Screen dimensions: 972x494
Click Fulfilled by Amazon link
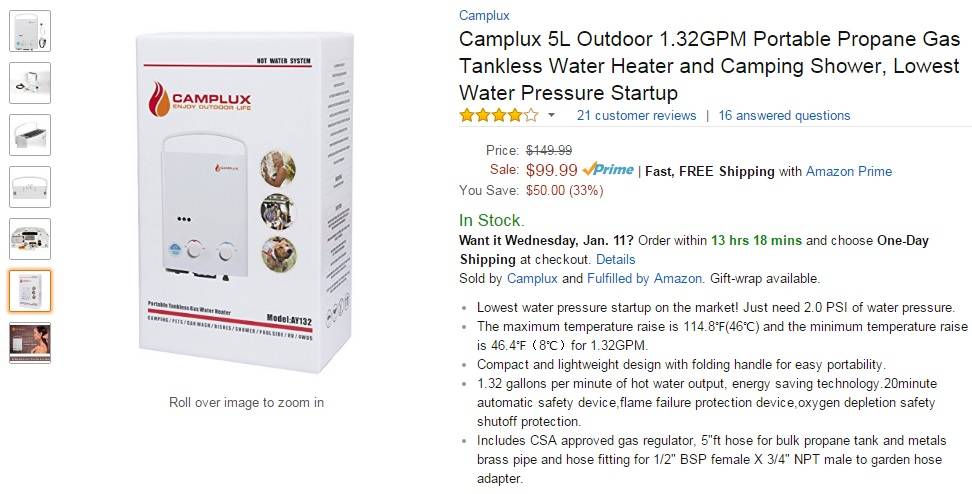pos(644,278)
